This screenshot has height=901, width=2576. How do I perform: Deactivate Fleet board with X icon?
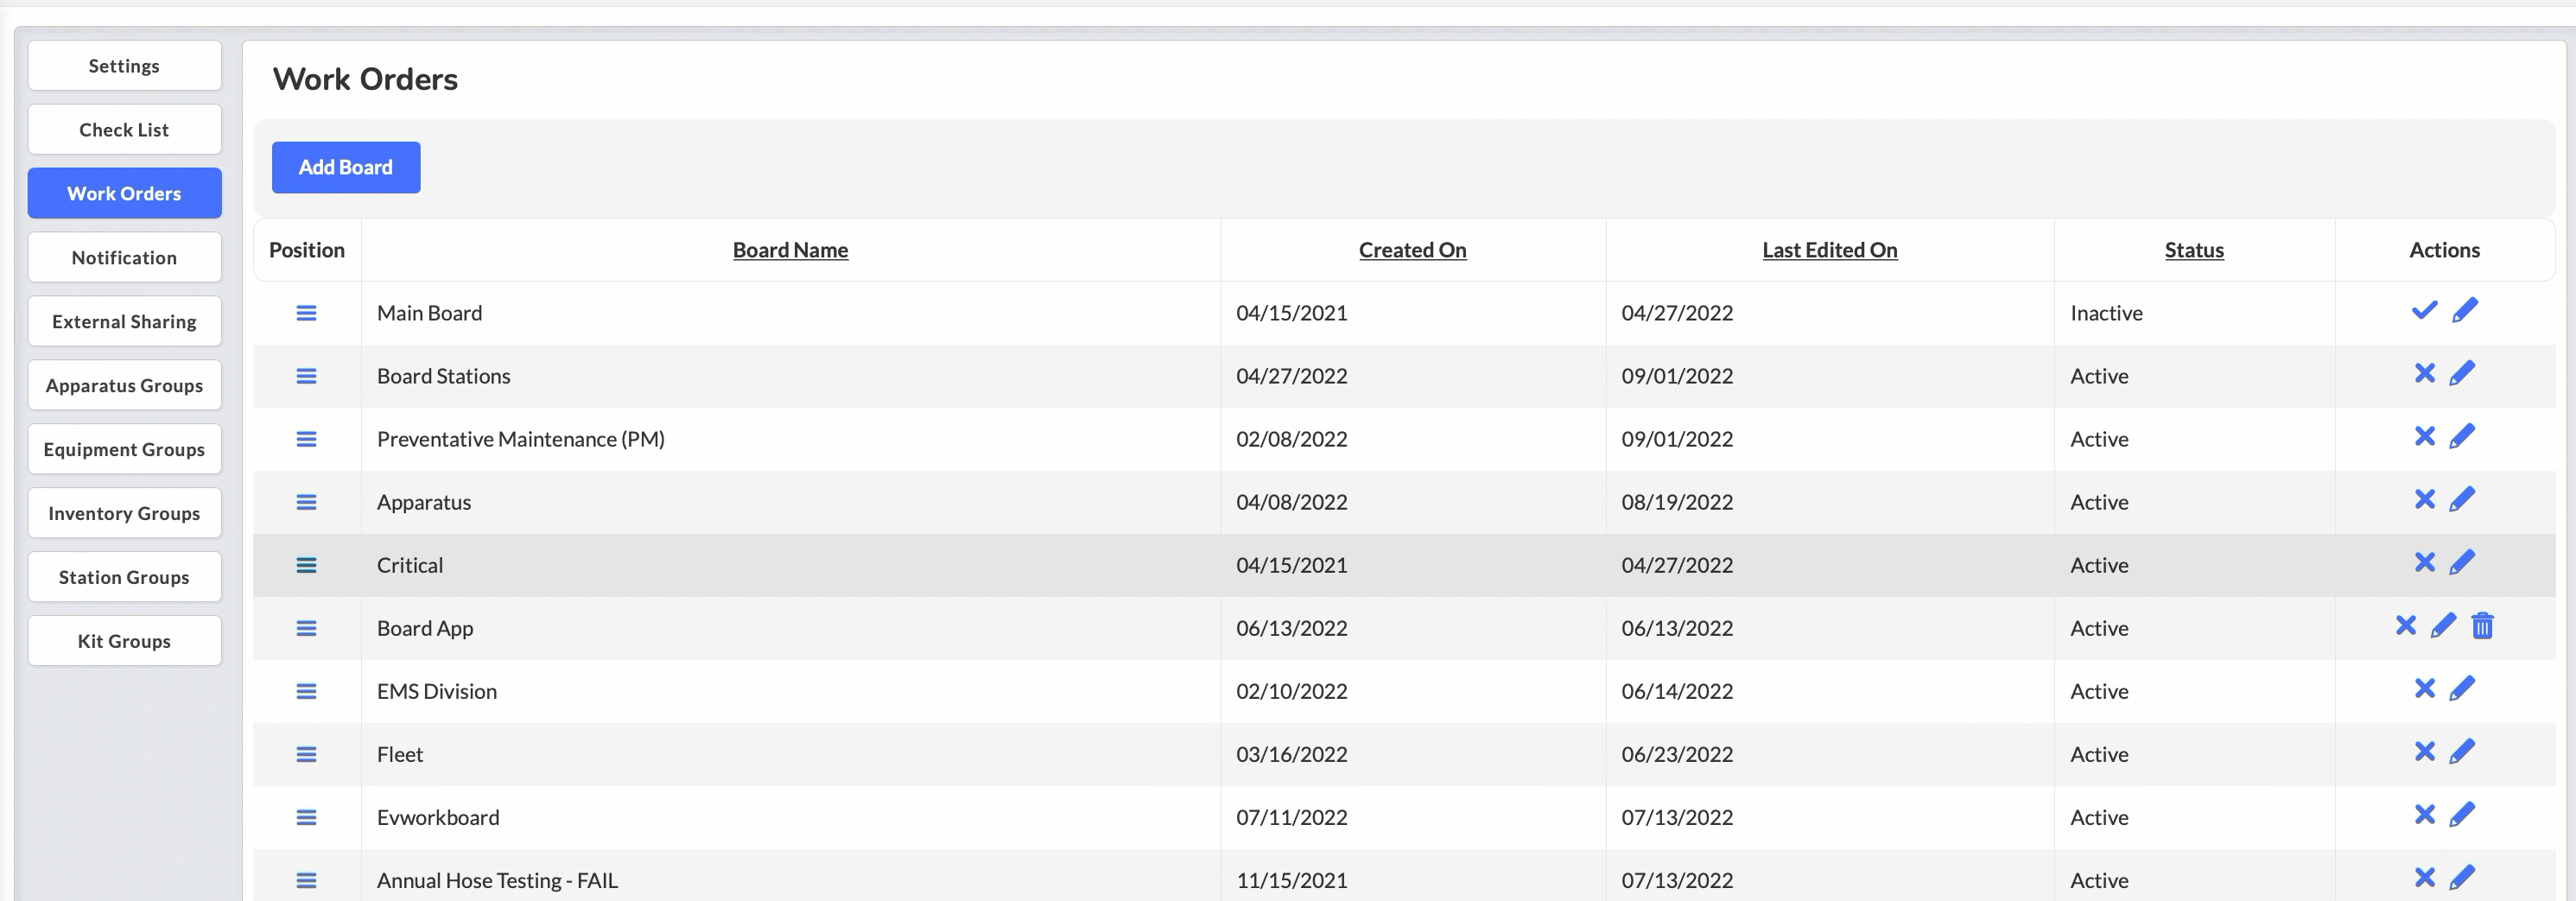[x=2424, y=751]
